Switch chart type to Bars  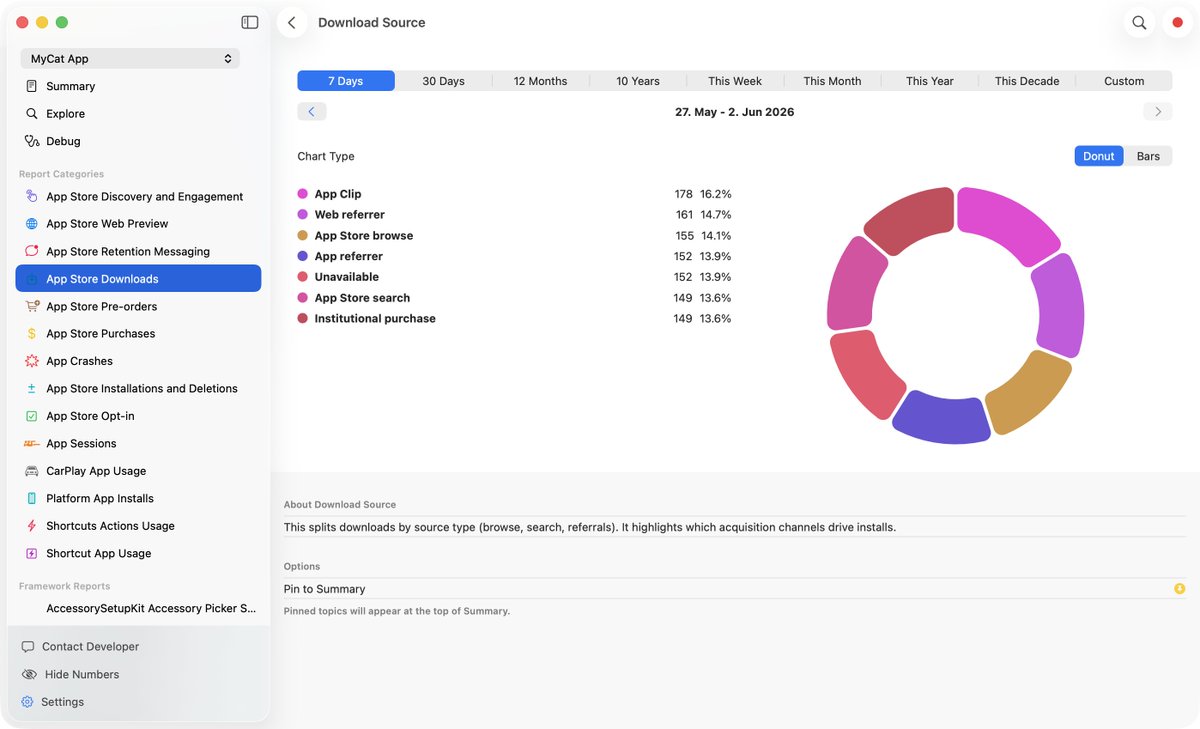1148,156
